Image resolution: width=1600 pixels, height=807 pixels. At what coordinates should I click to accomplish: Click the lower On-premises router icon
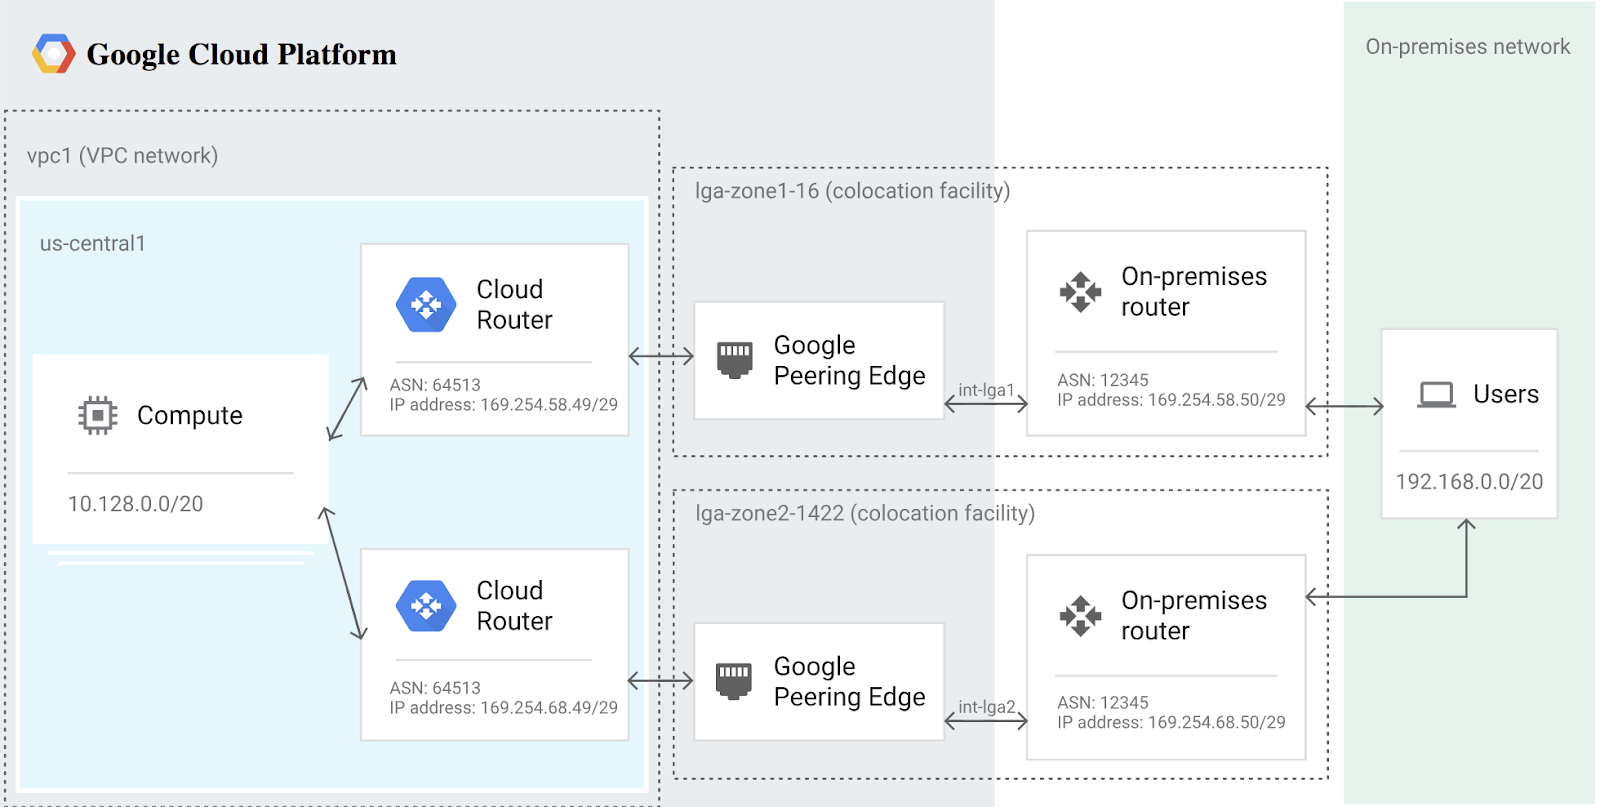(1080, 616)
